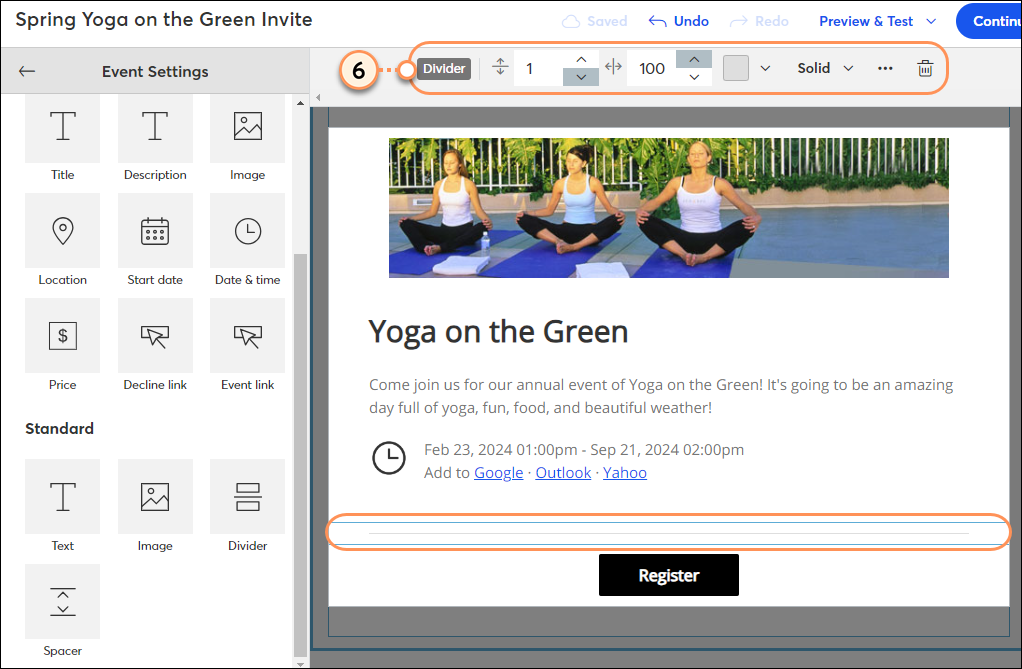The height and width of the screenshot is (669, 1022).
Task: Open the Yahoo calendar link
Action: (624, 473)
